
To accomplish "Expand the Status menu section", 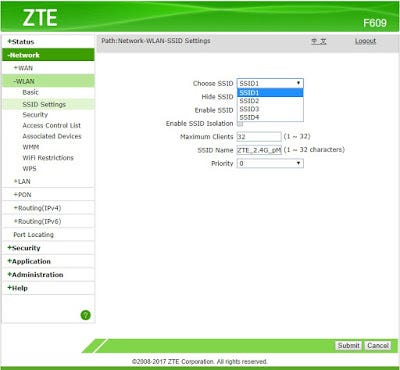I will point(21,42).
